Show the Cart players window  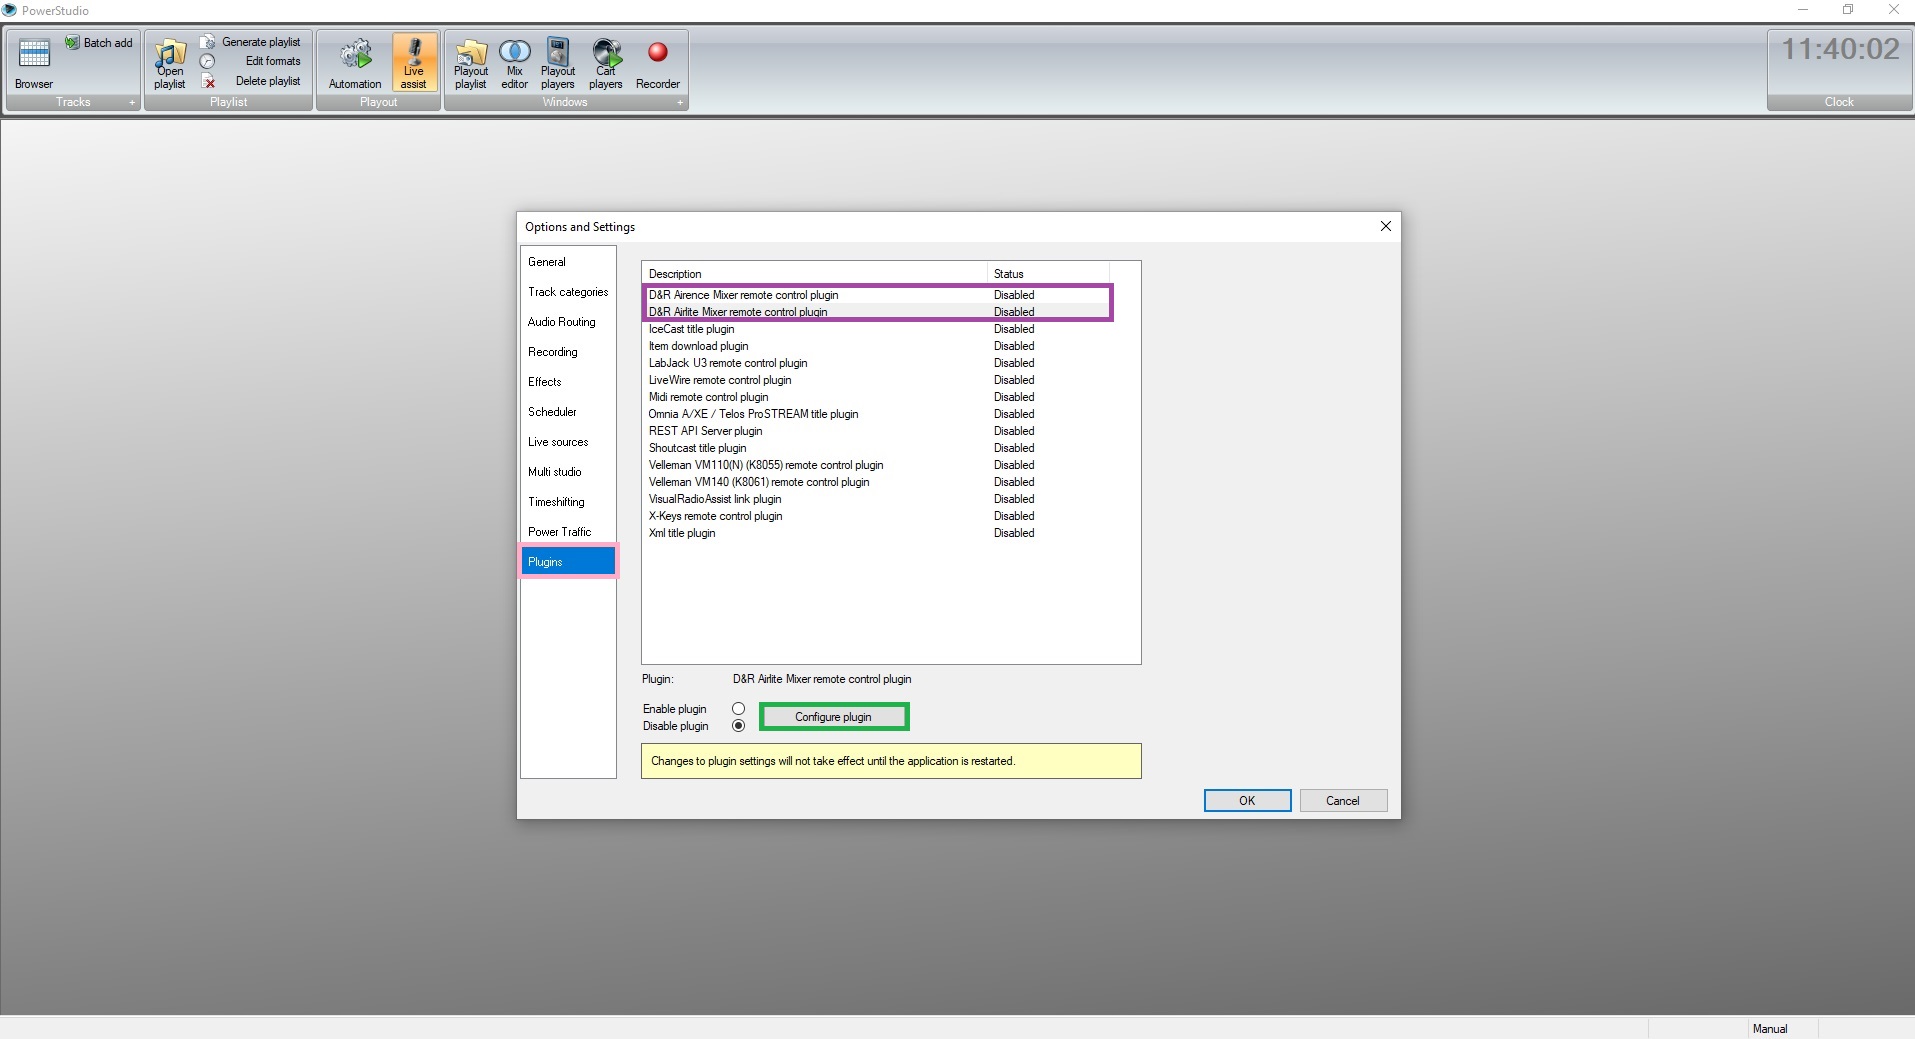pyautogui.click(x=605, y=63)
